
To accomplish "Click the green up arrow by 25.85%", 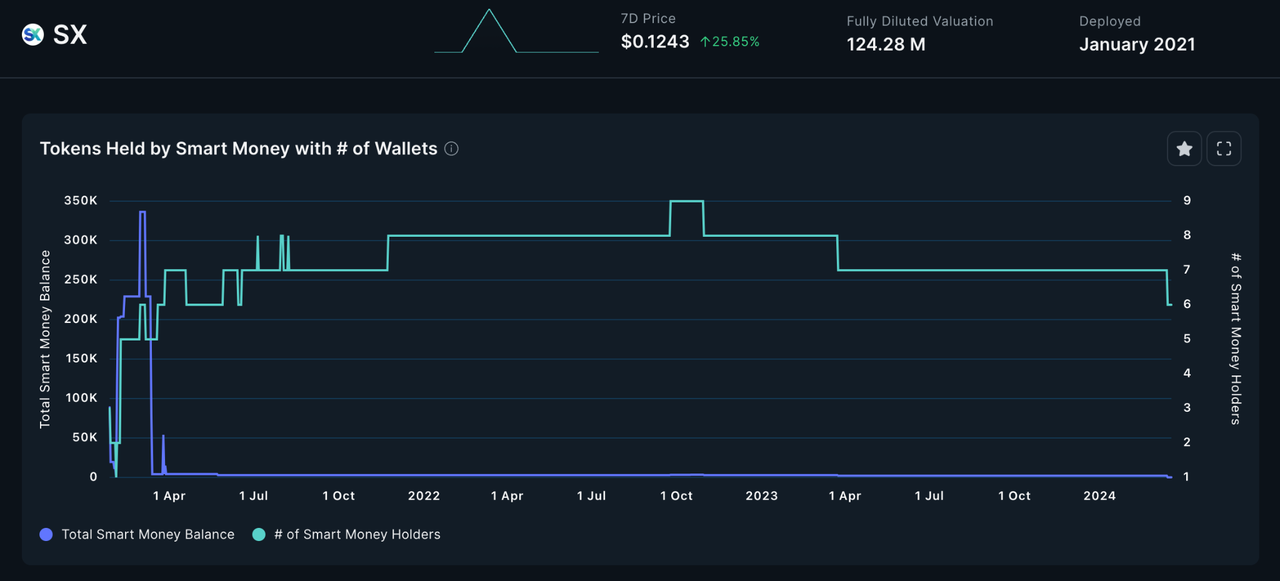I will click(705, 42).
